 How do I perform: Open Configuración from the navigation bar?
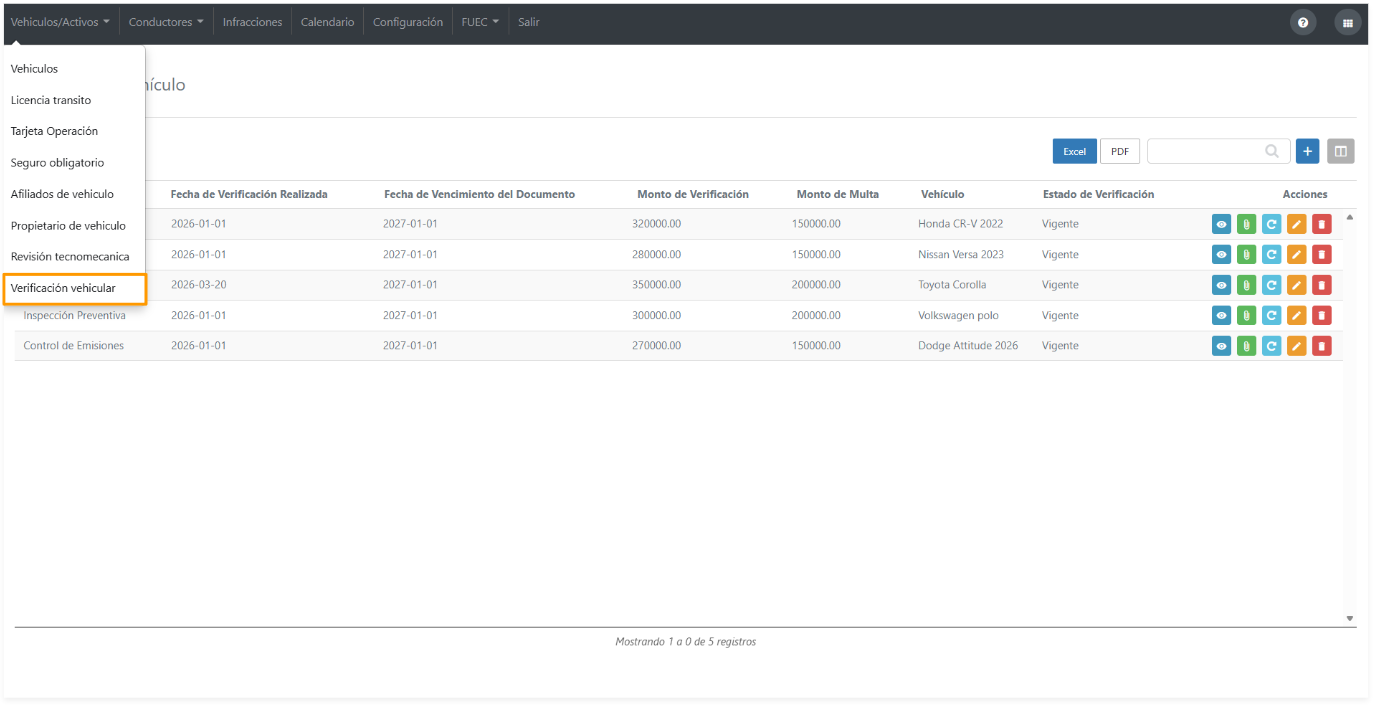point(408,22)
